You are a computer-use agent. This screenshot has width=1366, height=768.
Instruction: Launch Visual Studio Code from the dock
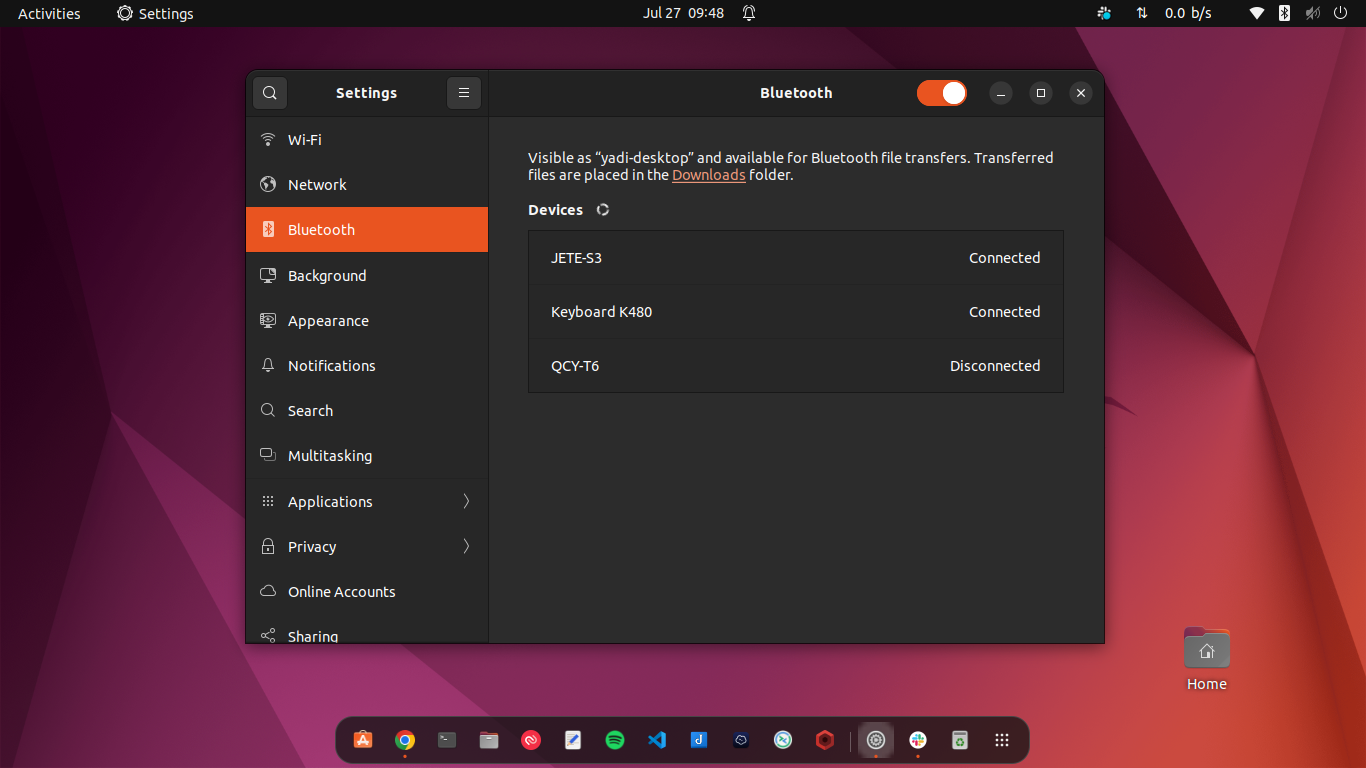pos(657,740)
